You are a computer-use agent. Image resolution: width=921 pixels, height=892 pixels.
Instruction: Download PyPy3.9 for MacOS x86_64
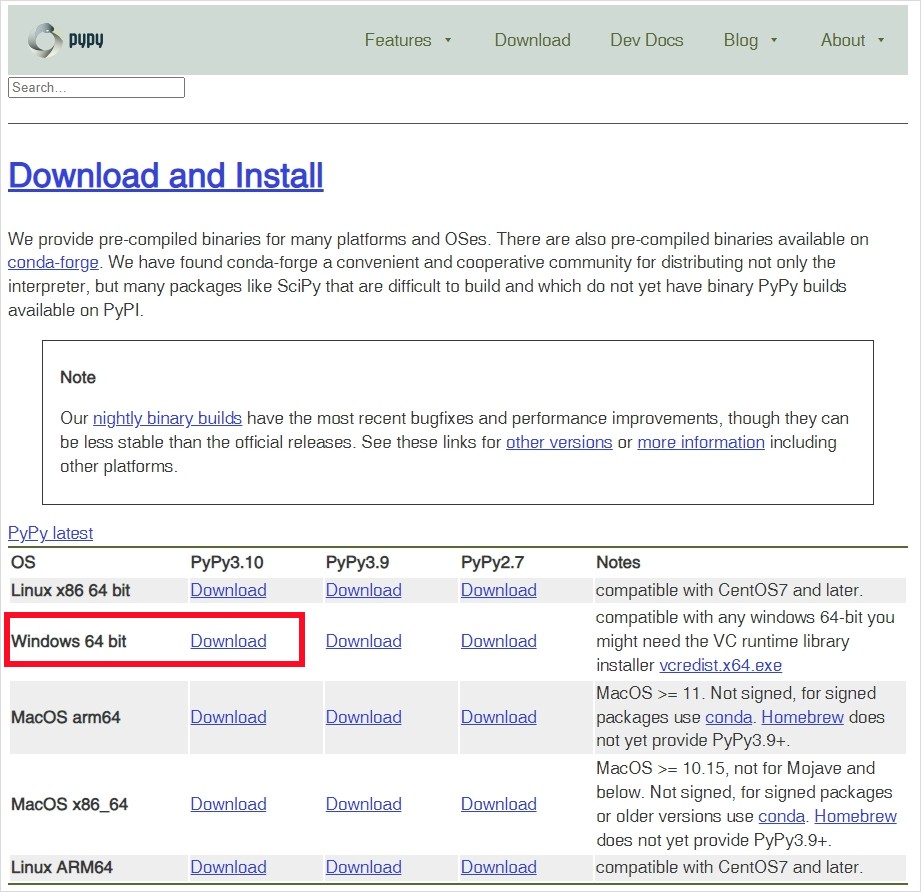click(x=364, y=804)
